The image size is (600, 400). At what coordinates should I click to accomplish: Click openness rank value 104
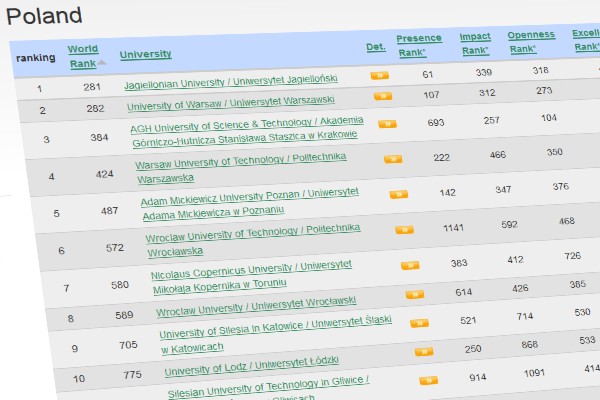(549, 118)
